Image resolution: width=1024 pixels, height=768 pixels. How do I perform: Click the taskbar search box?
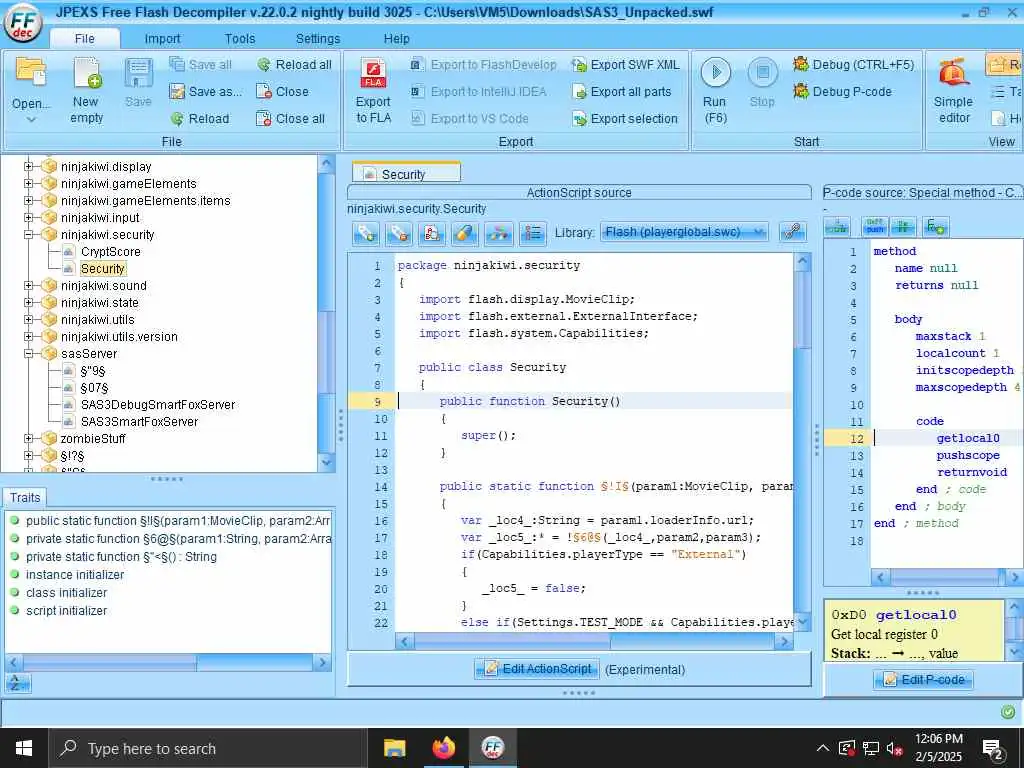coord(208,748)
